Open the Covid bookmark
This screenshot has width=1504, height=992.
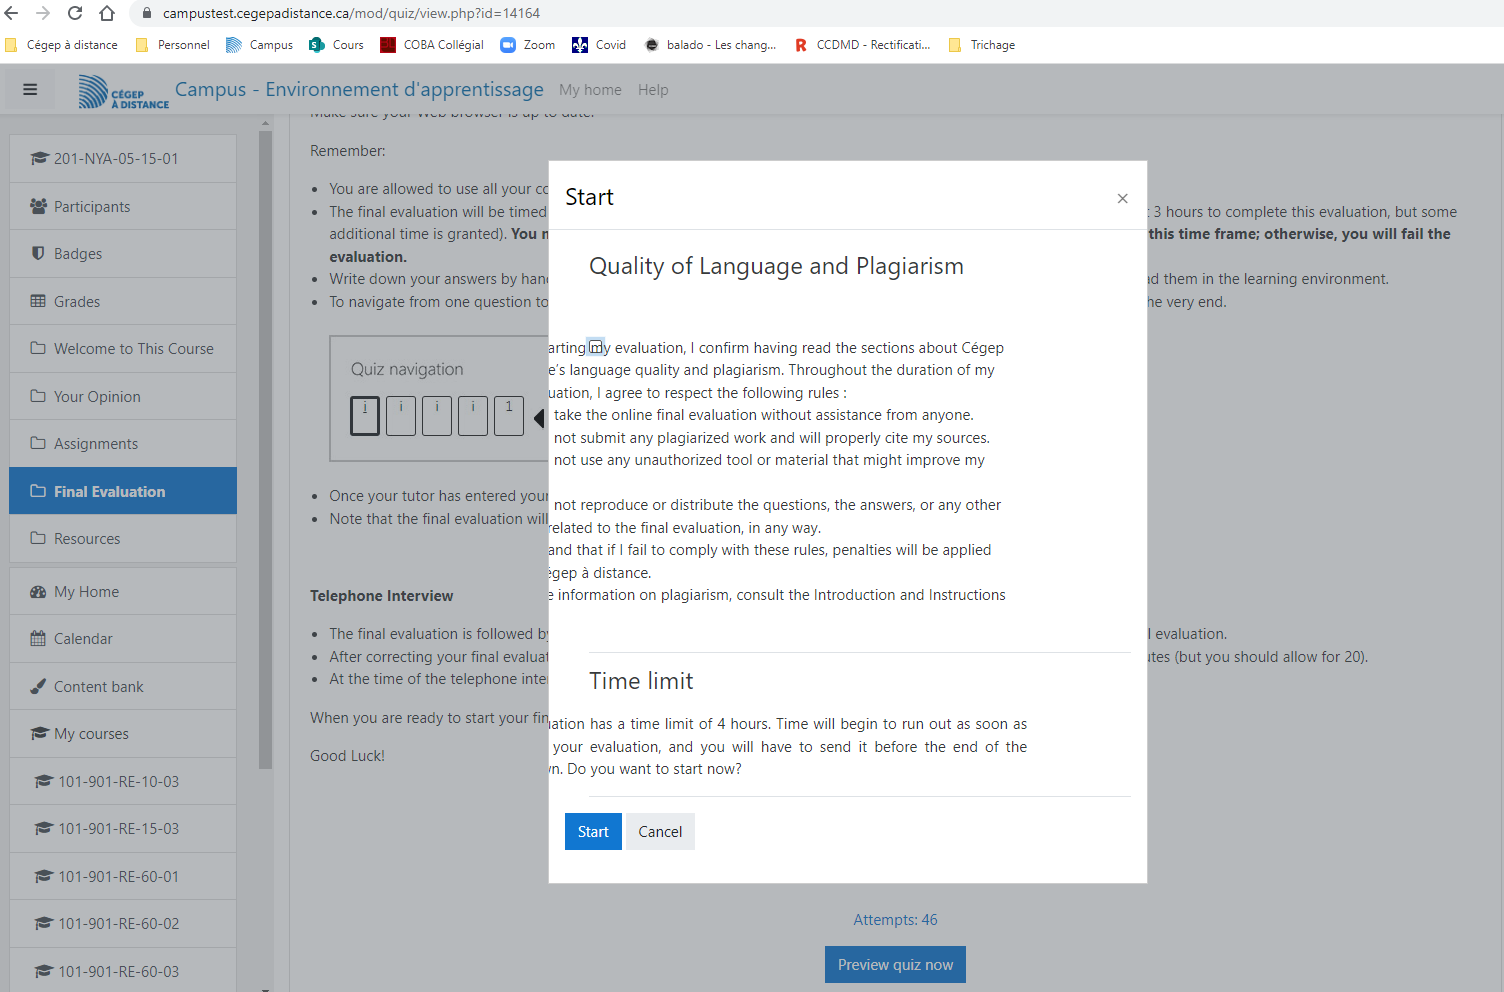point(599,45)
